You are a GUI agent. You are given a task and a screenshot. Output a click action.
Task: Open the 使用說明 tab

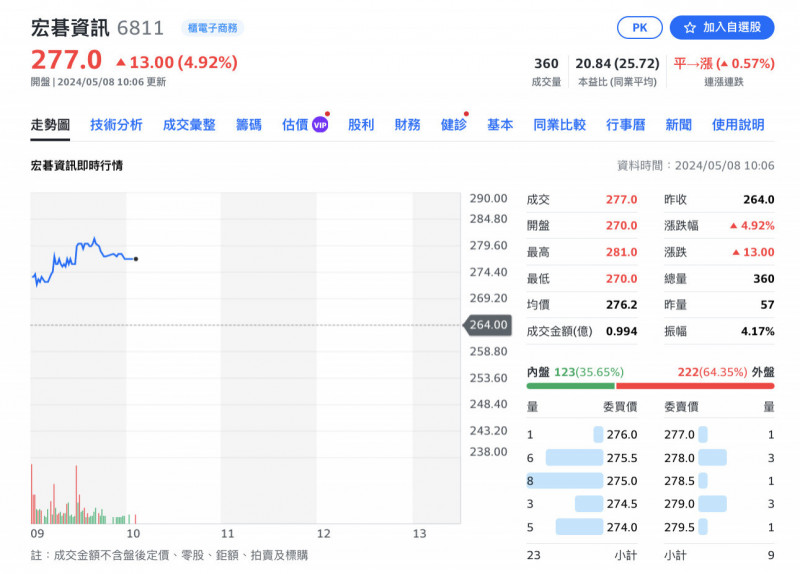[x=738, y=124]
